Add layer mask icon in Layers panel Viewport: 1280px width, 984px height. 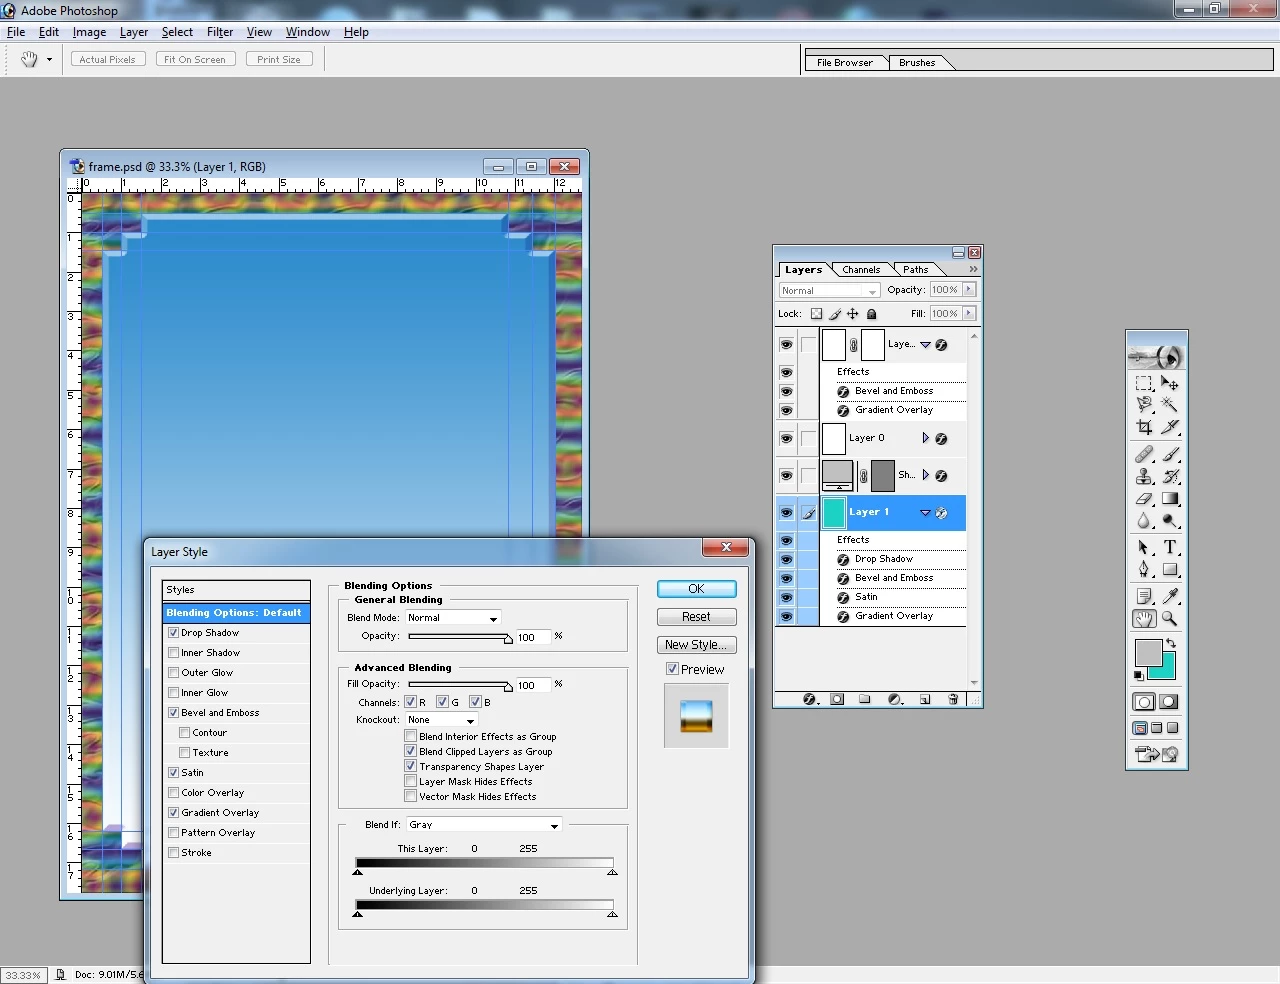837,699
